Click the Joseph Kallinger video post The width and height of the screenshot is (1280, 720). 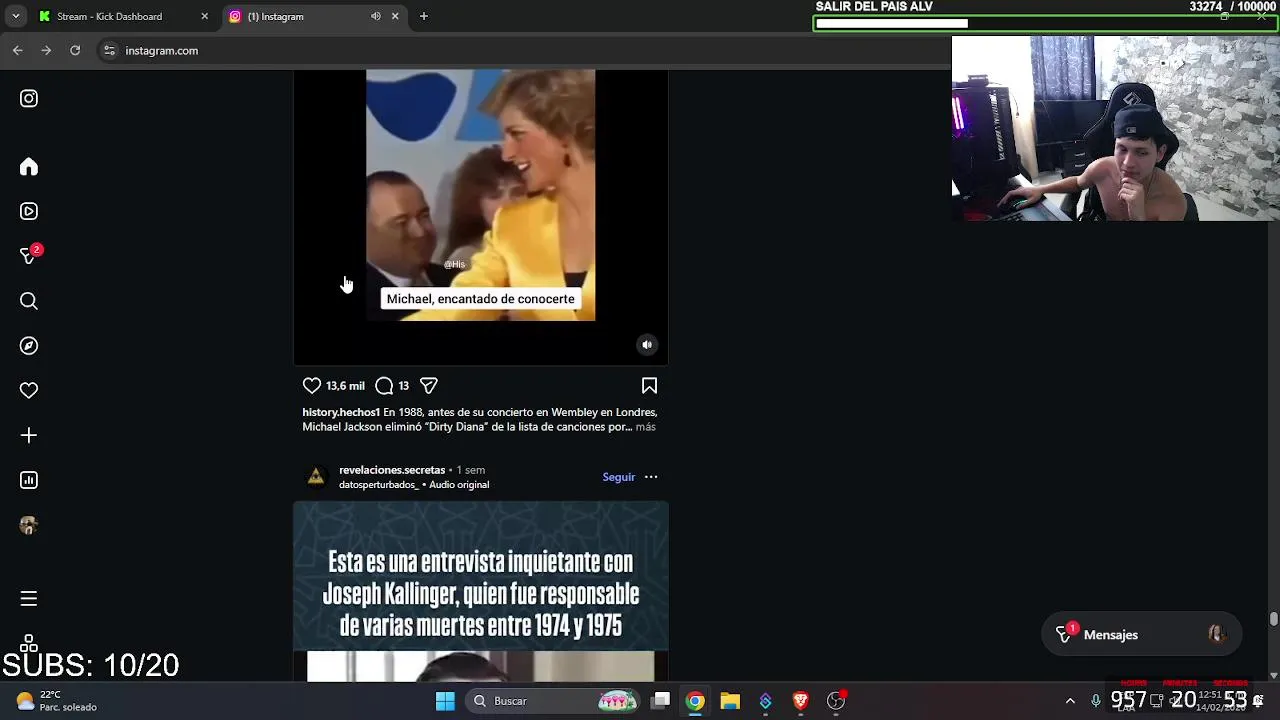[481, 591]
